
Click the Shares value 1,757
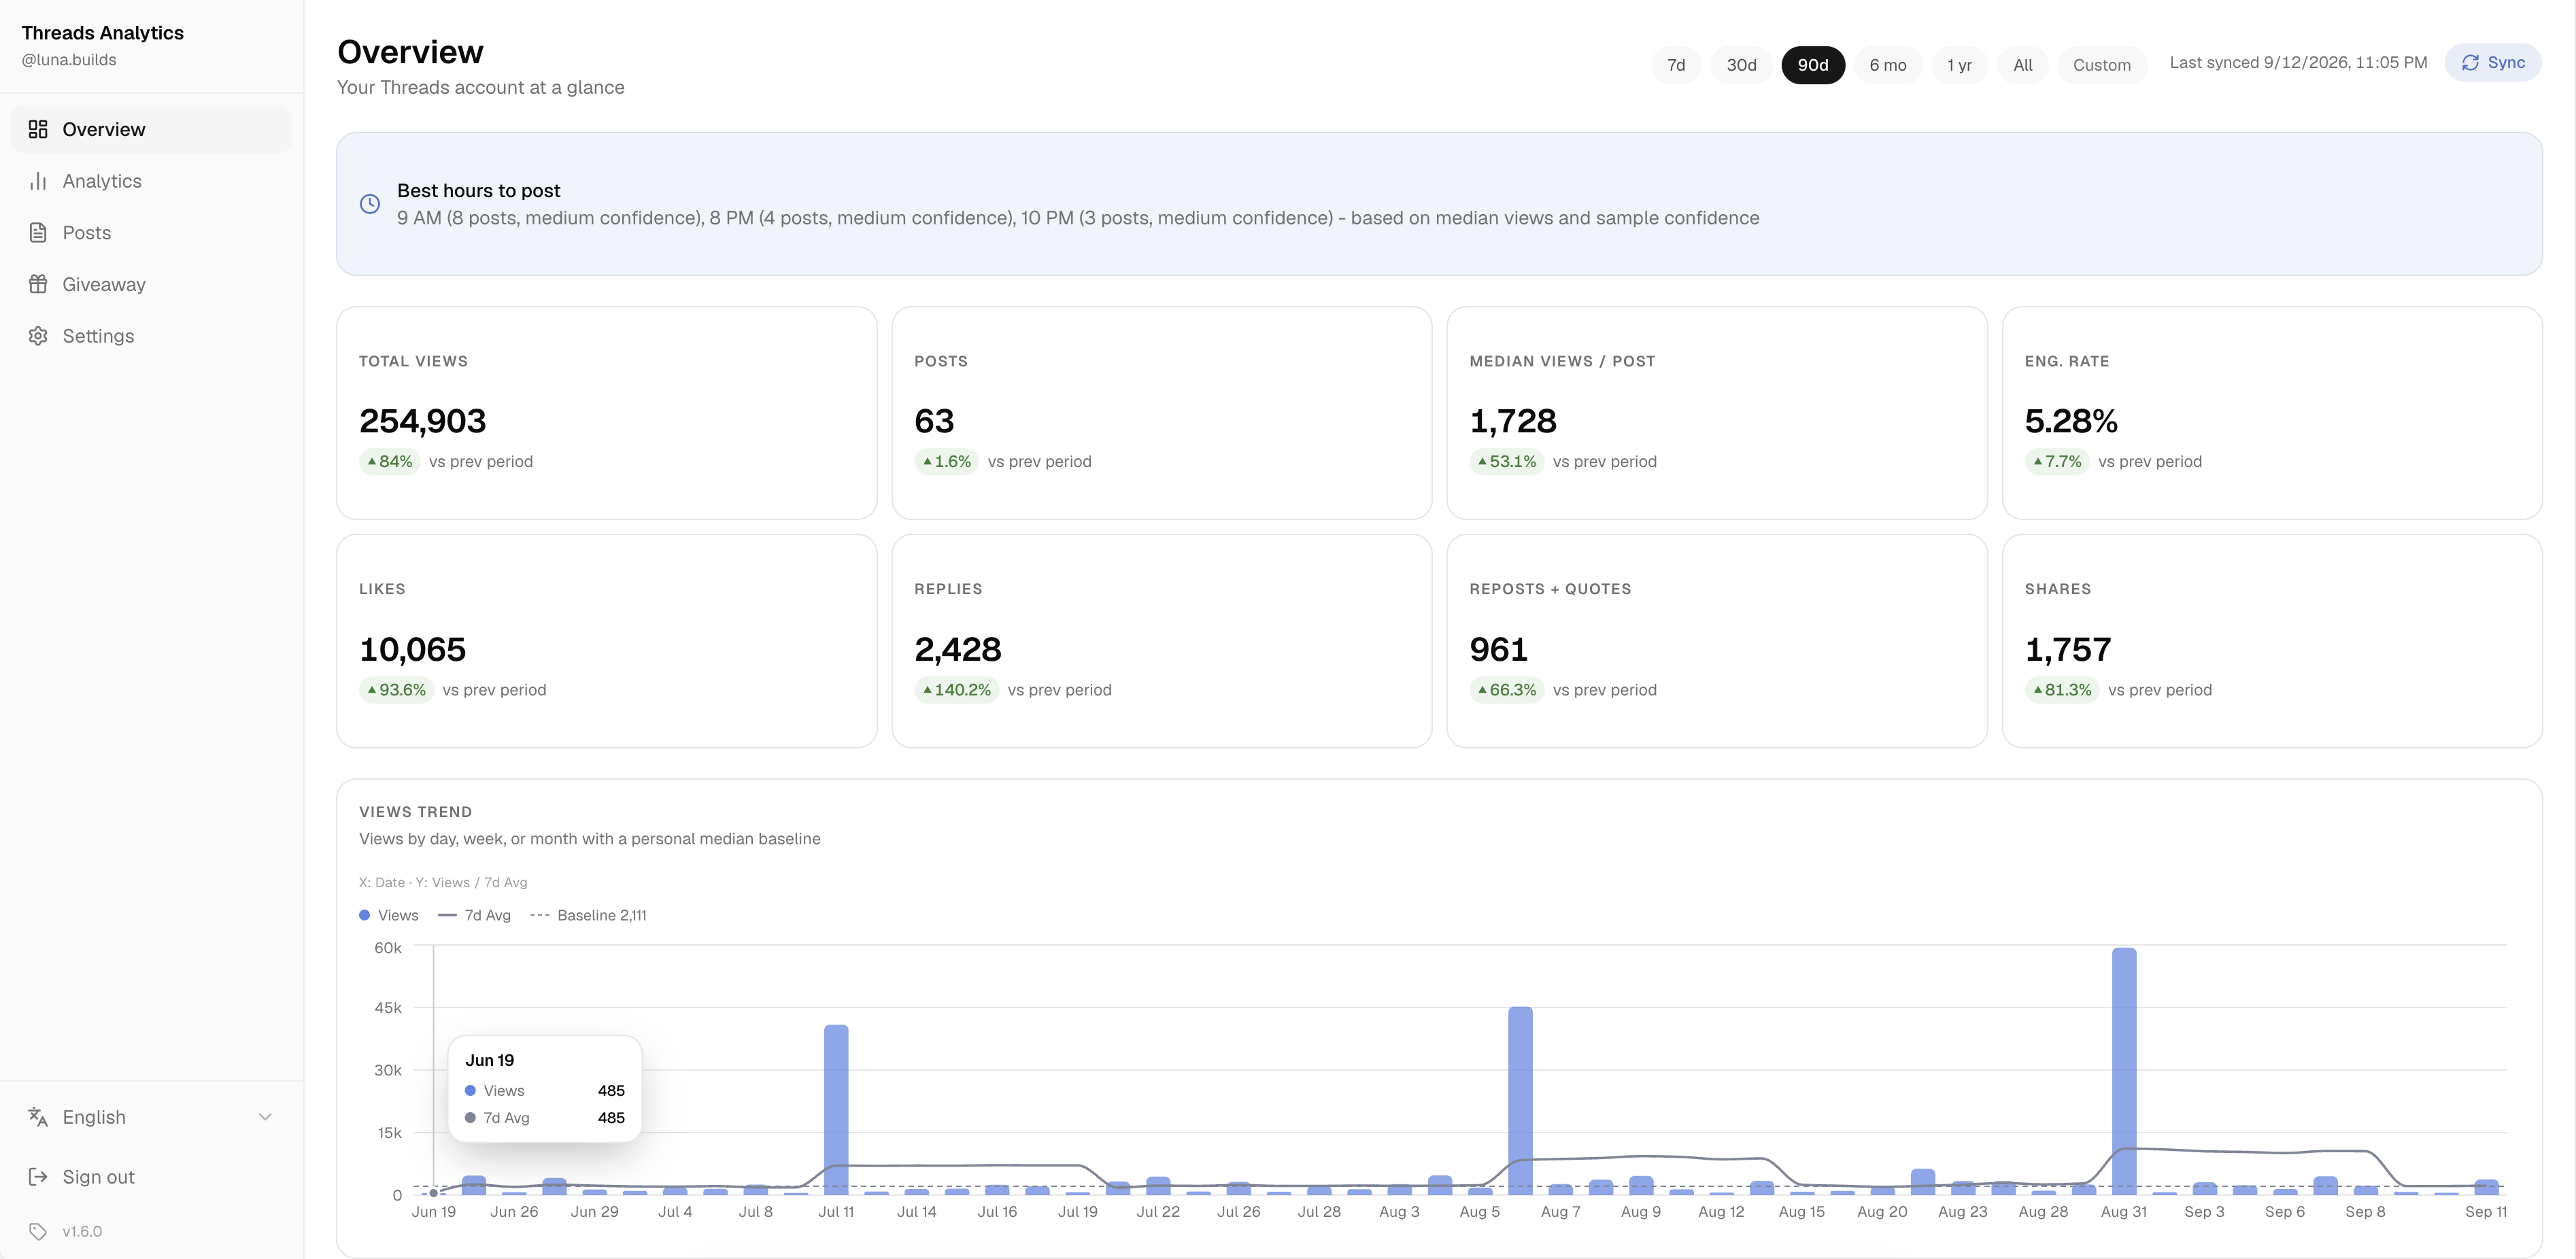tap(2068, 650)
